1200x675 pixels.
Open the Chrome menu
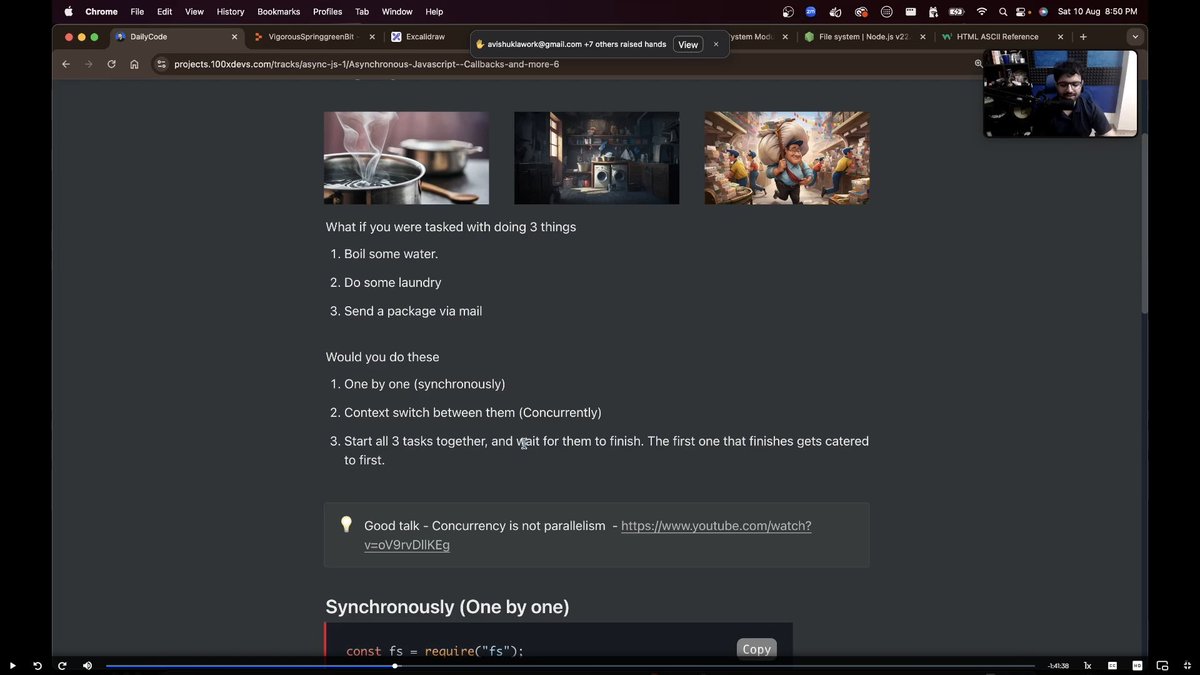pos(101,12)
